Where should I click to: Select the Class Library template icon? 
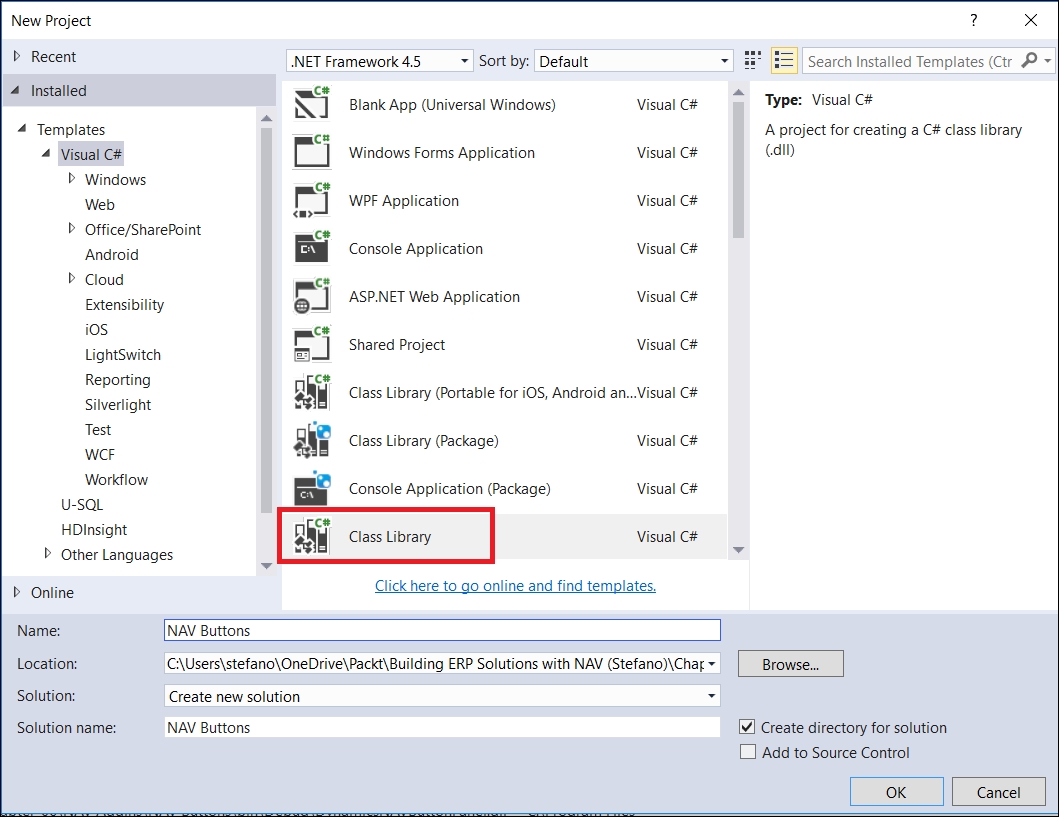tap(312, 535)
